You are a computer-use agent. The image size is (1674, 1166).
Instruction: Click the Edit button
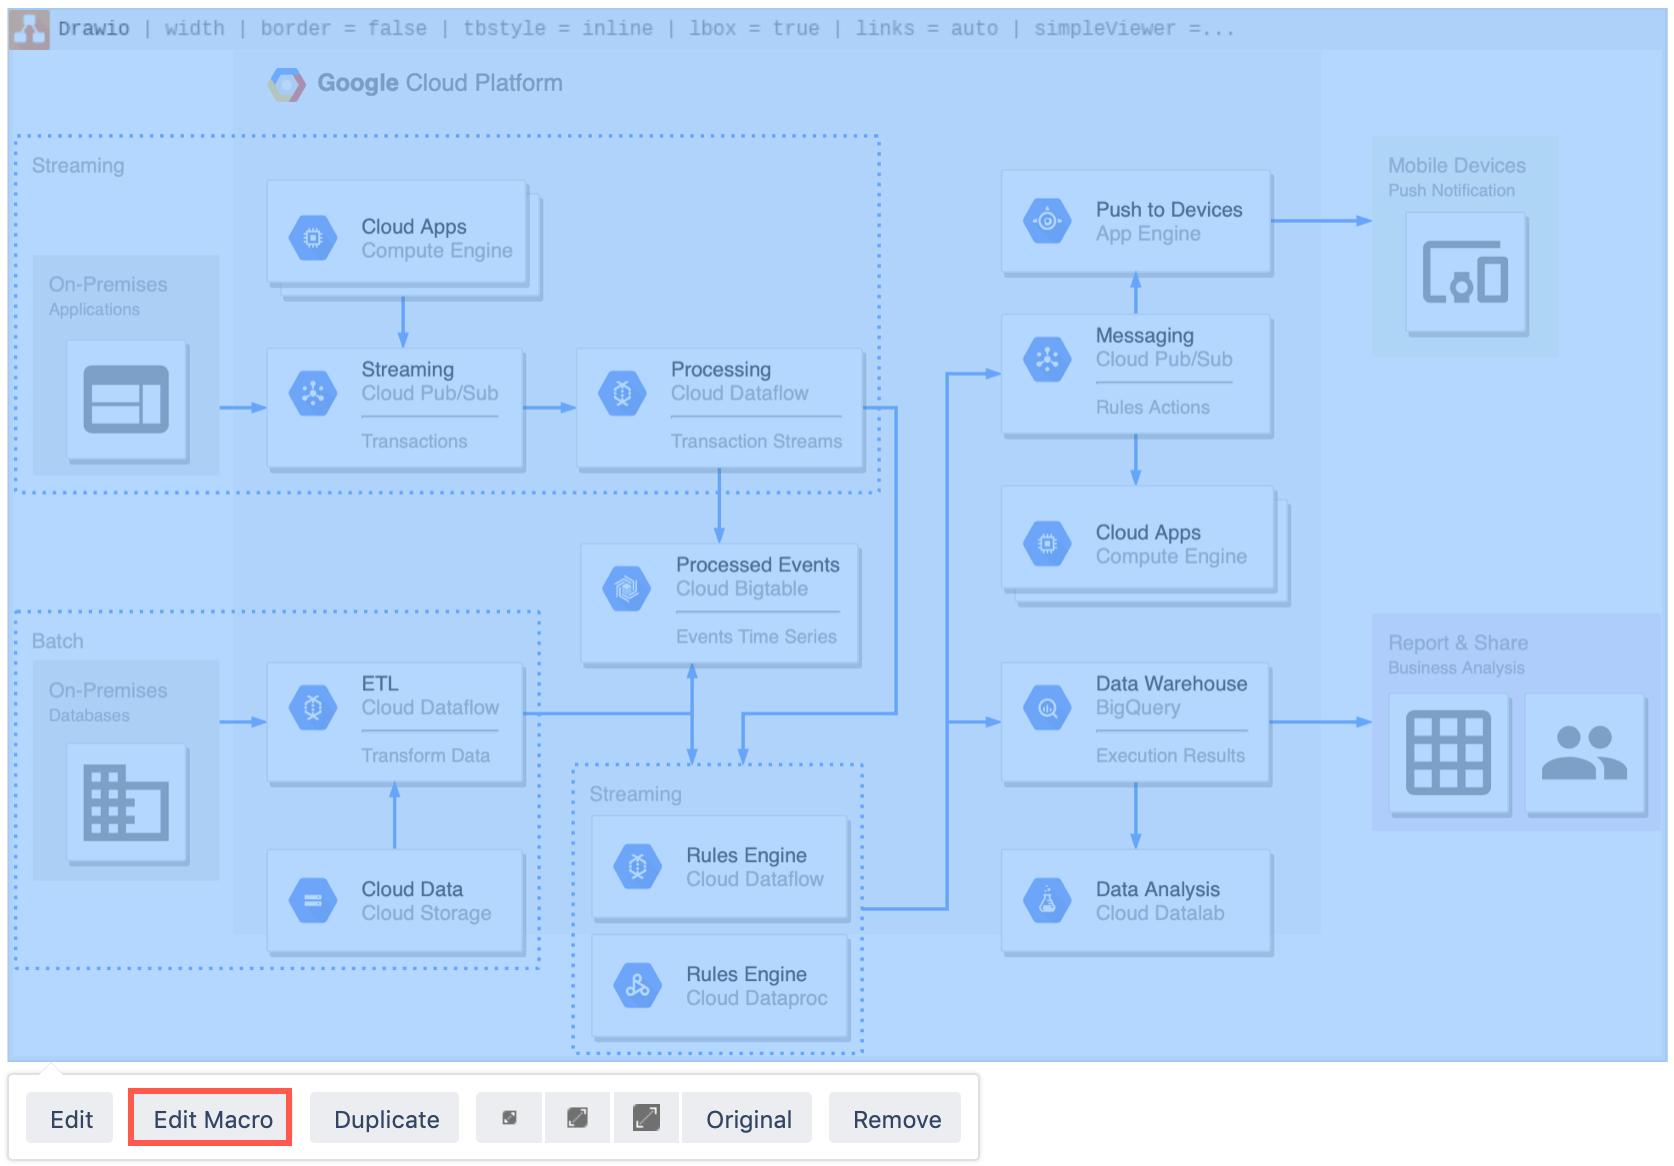69,1118
